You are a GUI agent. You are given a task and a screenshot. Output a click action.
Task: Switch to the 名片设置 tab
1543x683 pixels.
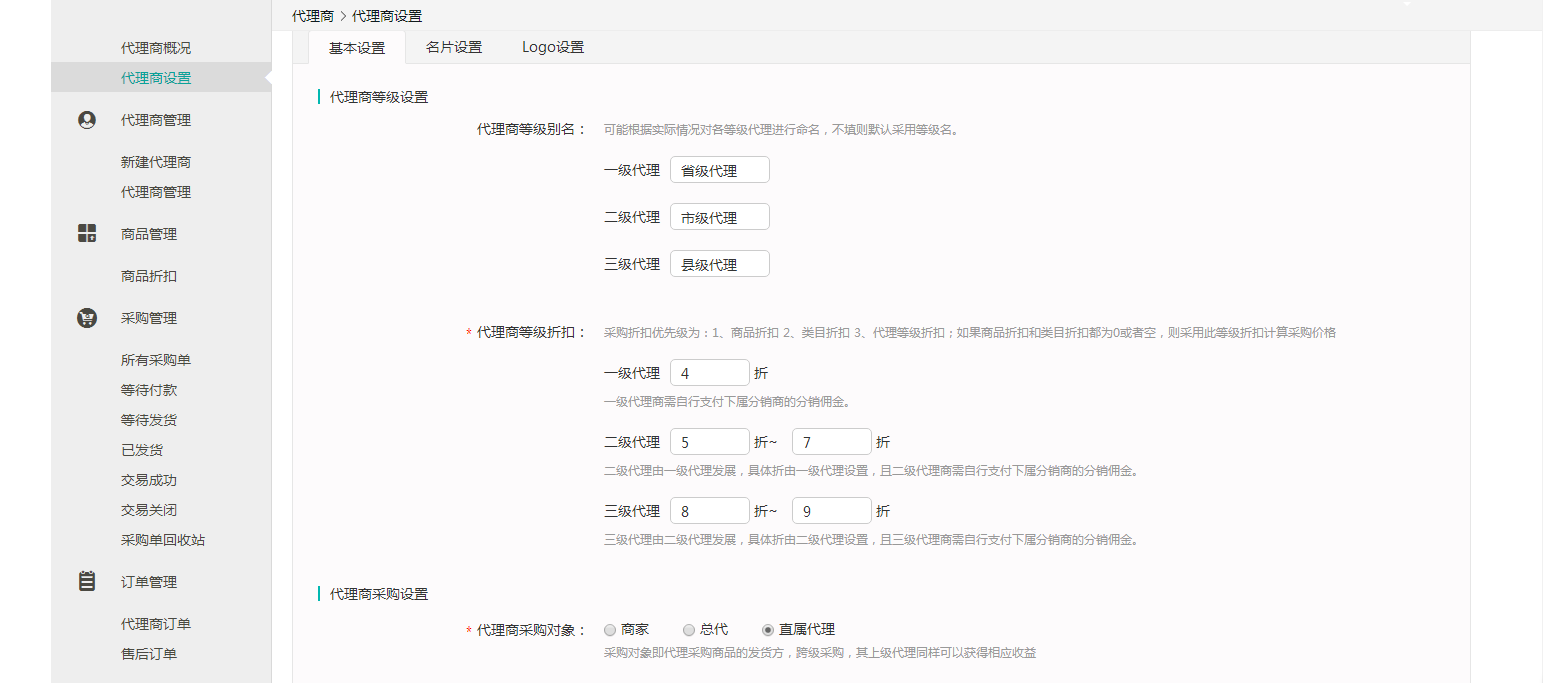(x=453, y=47)
